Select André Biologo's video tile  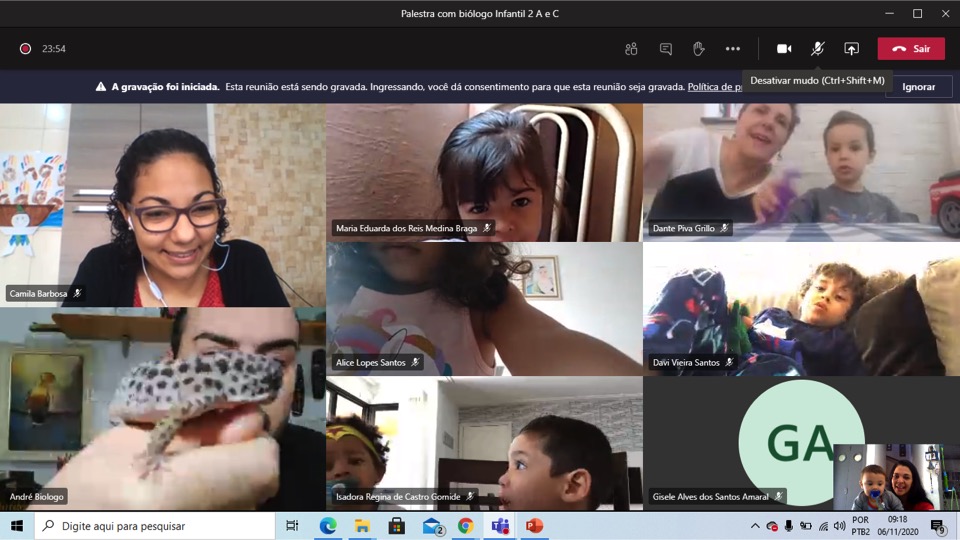click(x=162, y=408)
